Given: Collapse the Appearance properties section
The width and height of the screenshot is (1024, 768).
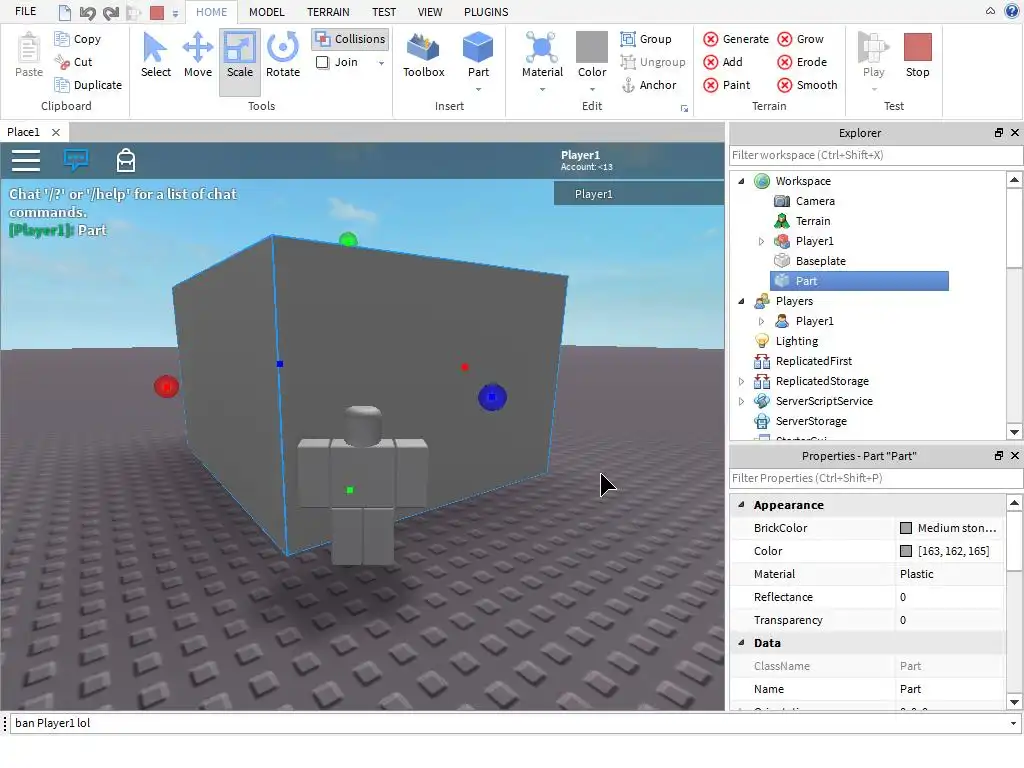Looking at the screenshot, I should pyautogui.click(x=741, y=505).
